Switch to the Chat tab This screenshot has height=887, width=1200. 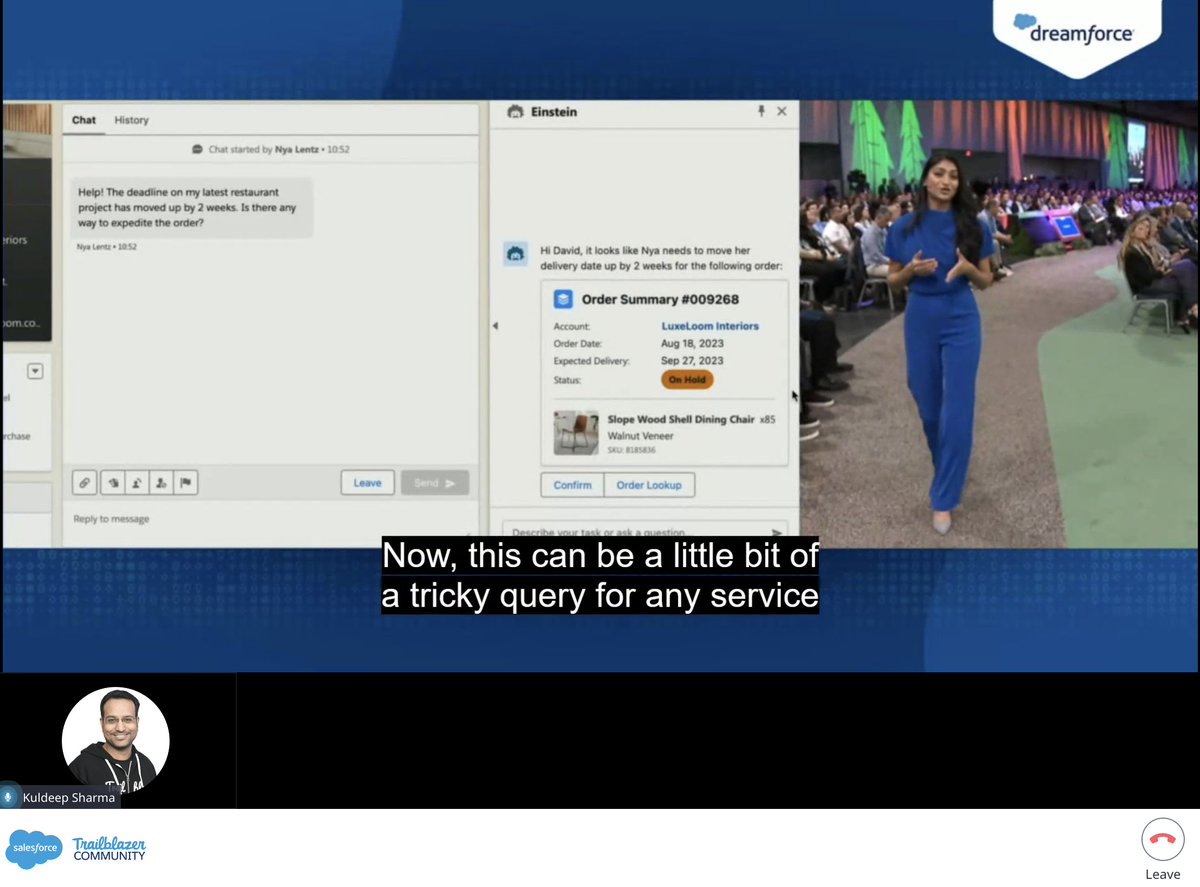[84, 120]
